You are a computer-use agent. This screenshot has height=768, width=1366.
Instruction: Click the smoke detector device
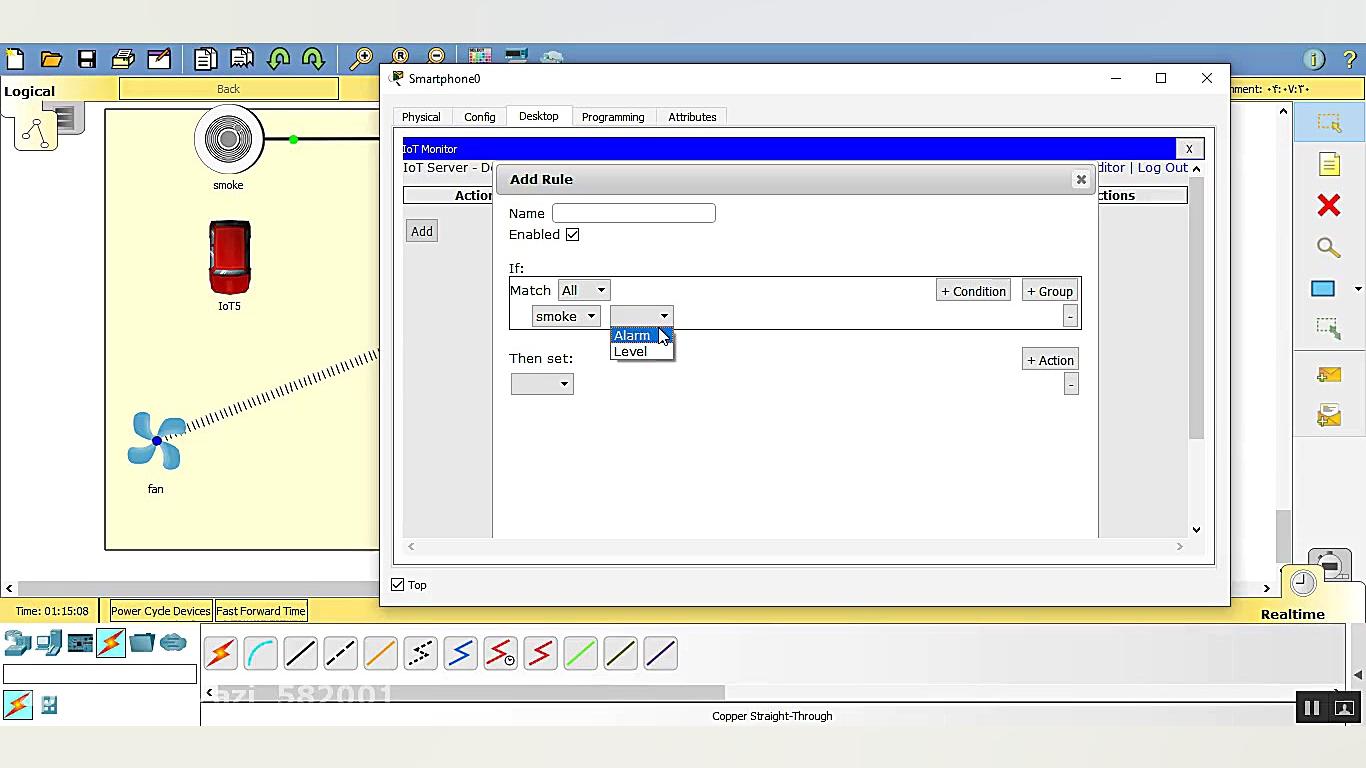pos(229,140)
